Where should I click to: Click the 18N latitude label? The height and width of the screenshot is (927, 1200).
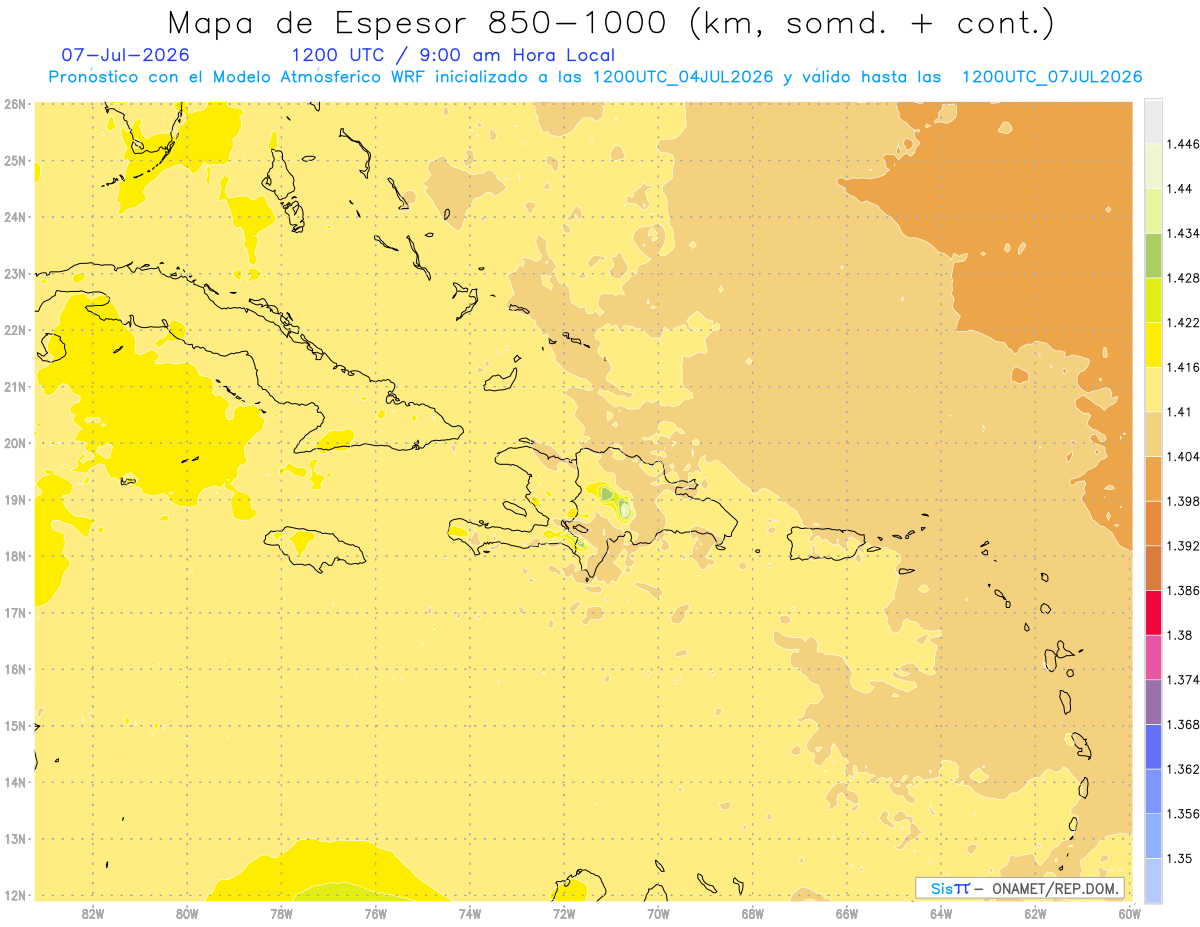pos(15,556)
